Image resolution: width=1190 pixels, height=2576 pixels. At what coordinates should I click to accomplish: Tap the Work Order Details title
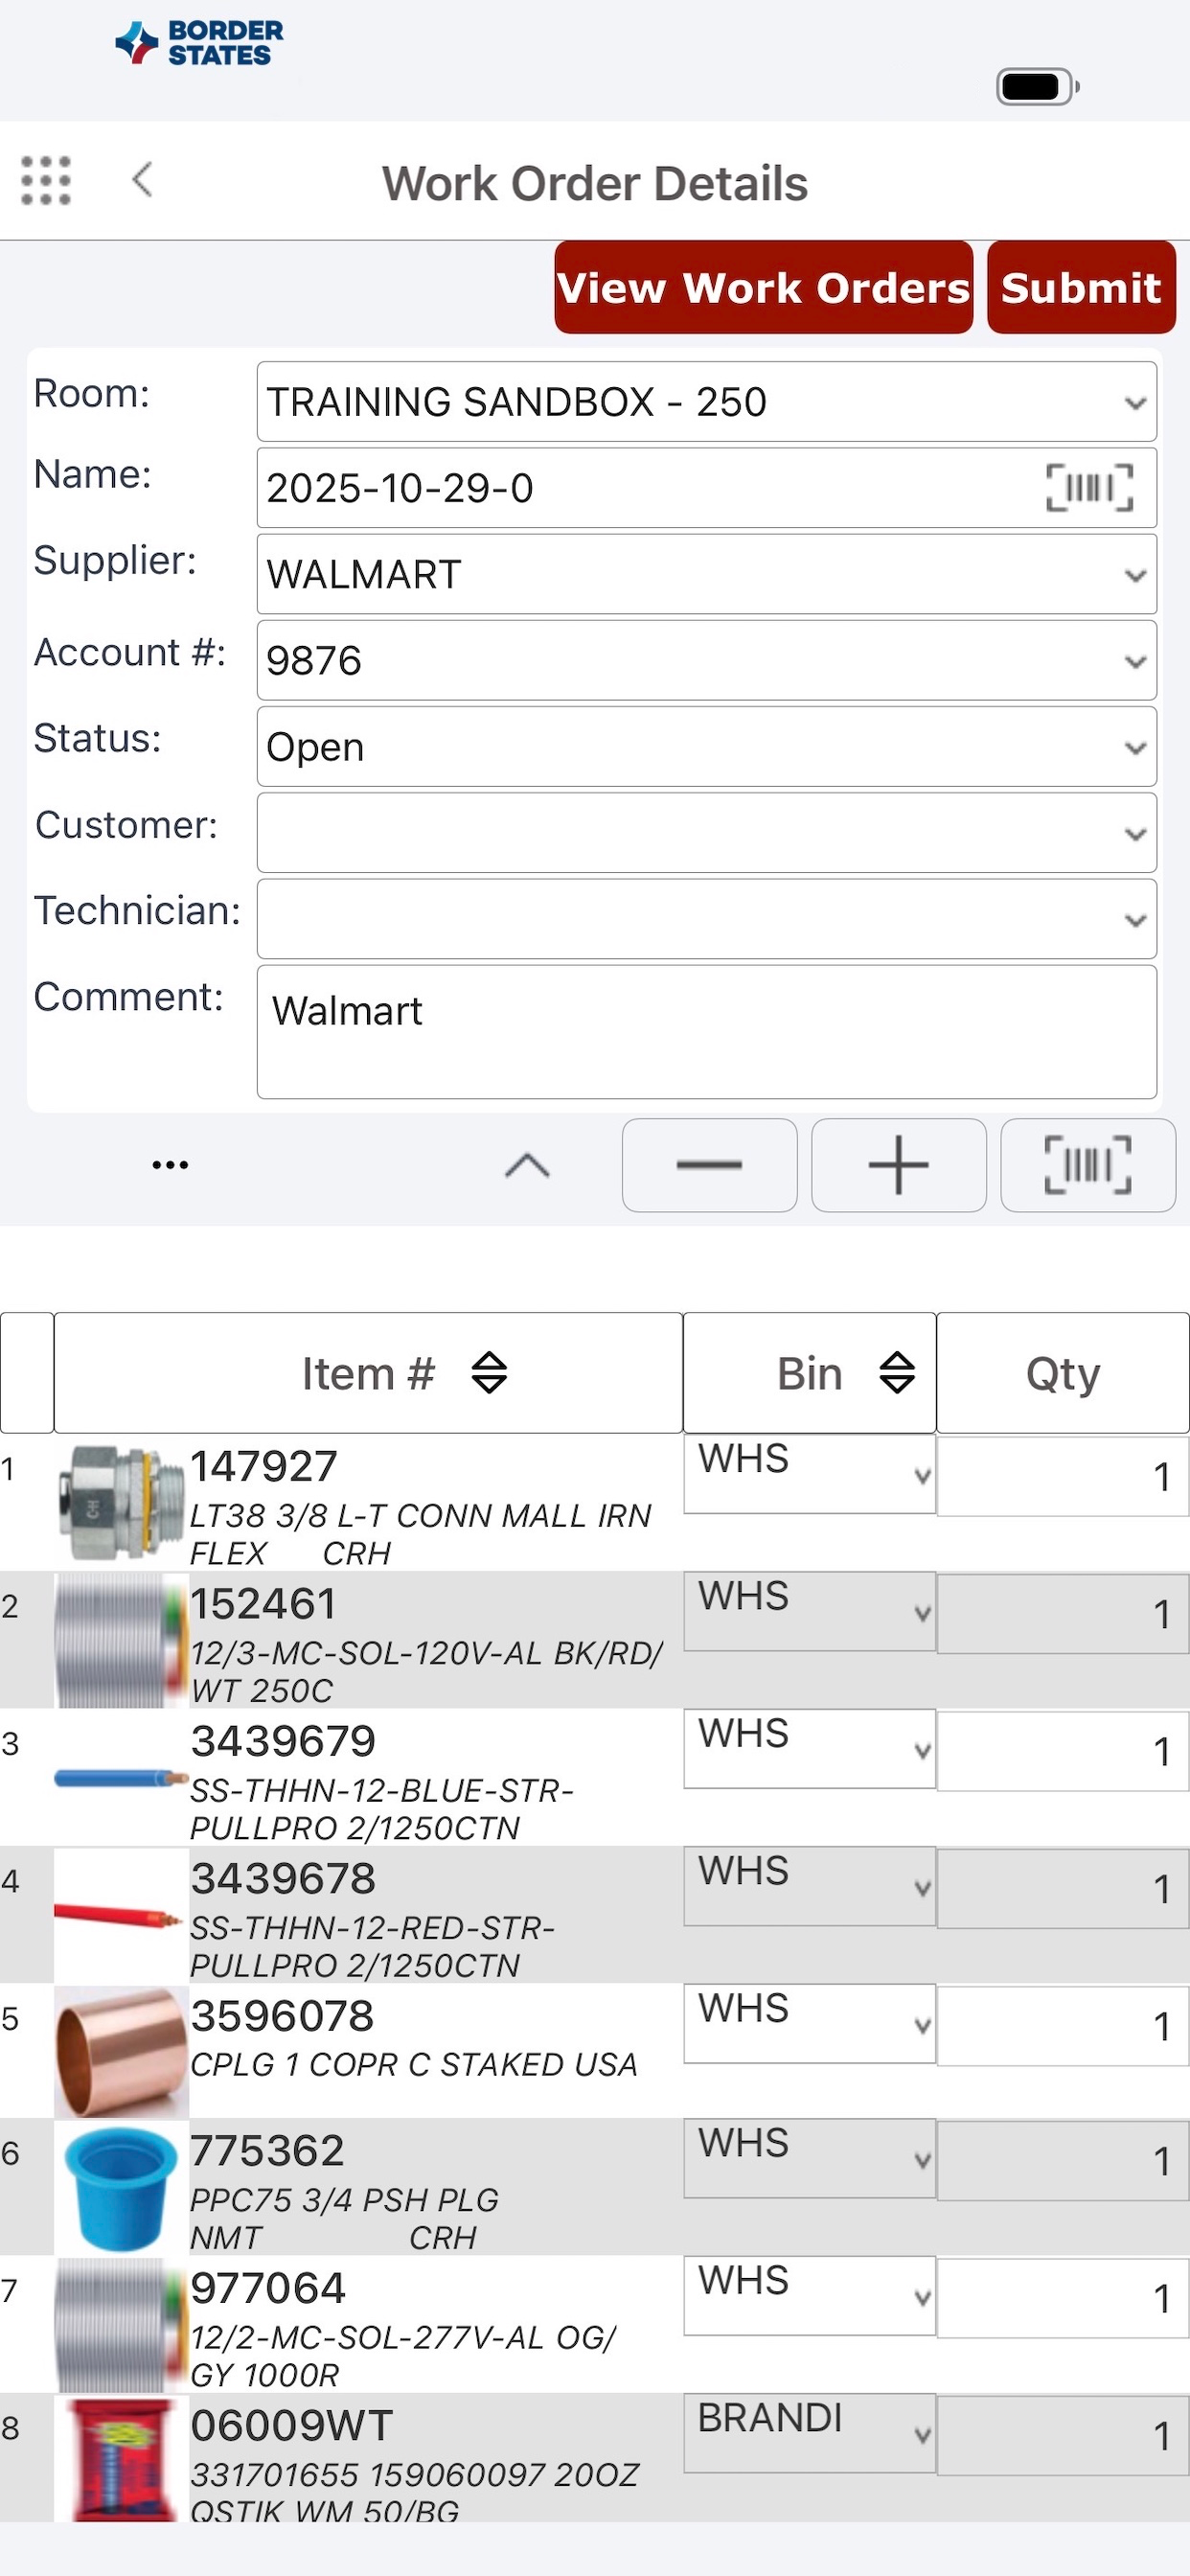[595, 183]
